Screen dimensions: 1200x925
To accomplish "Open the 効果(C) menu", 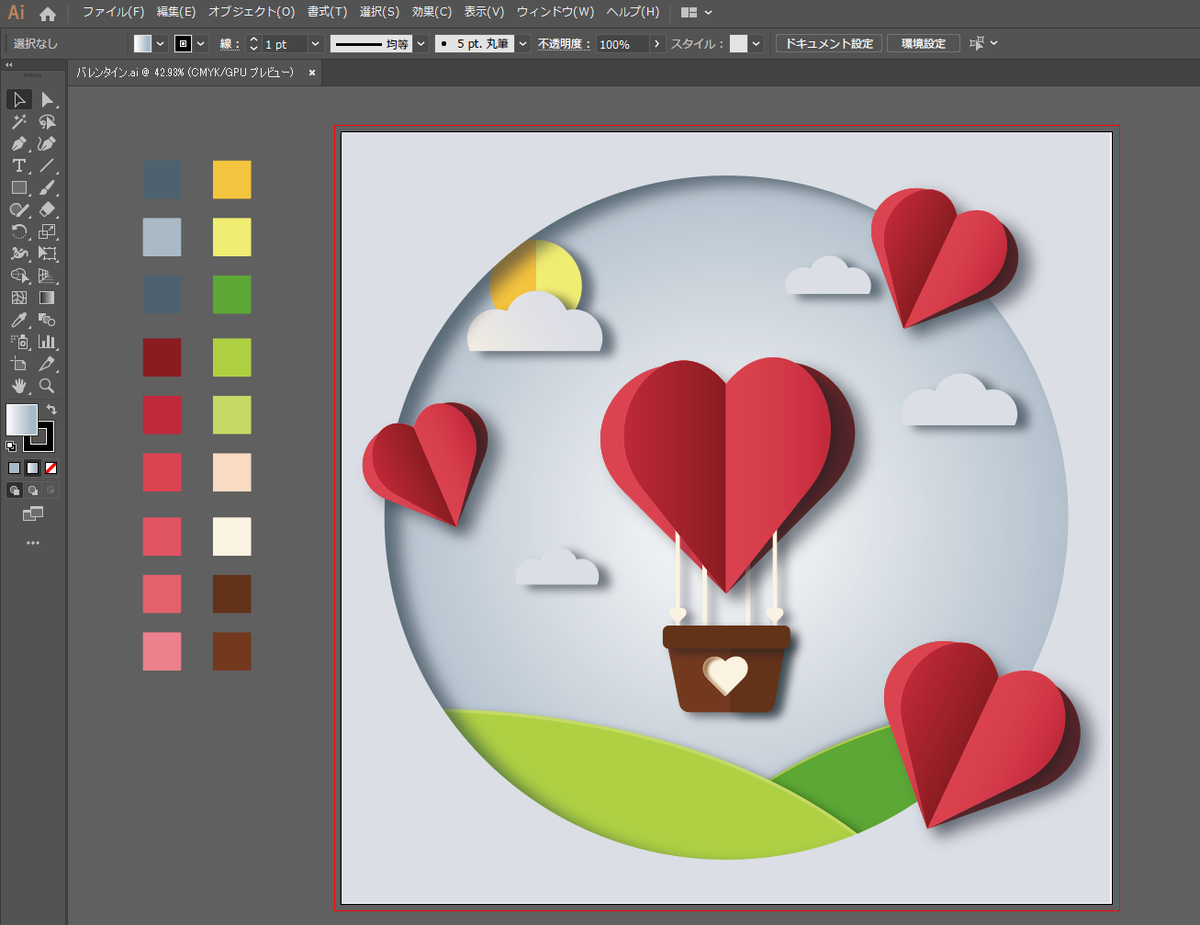I will pos(432,13).
